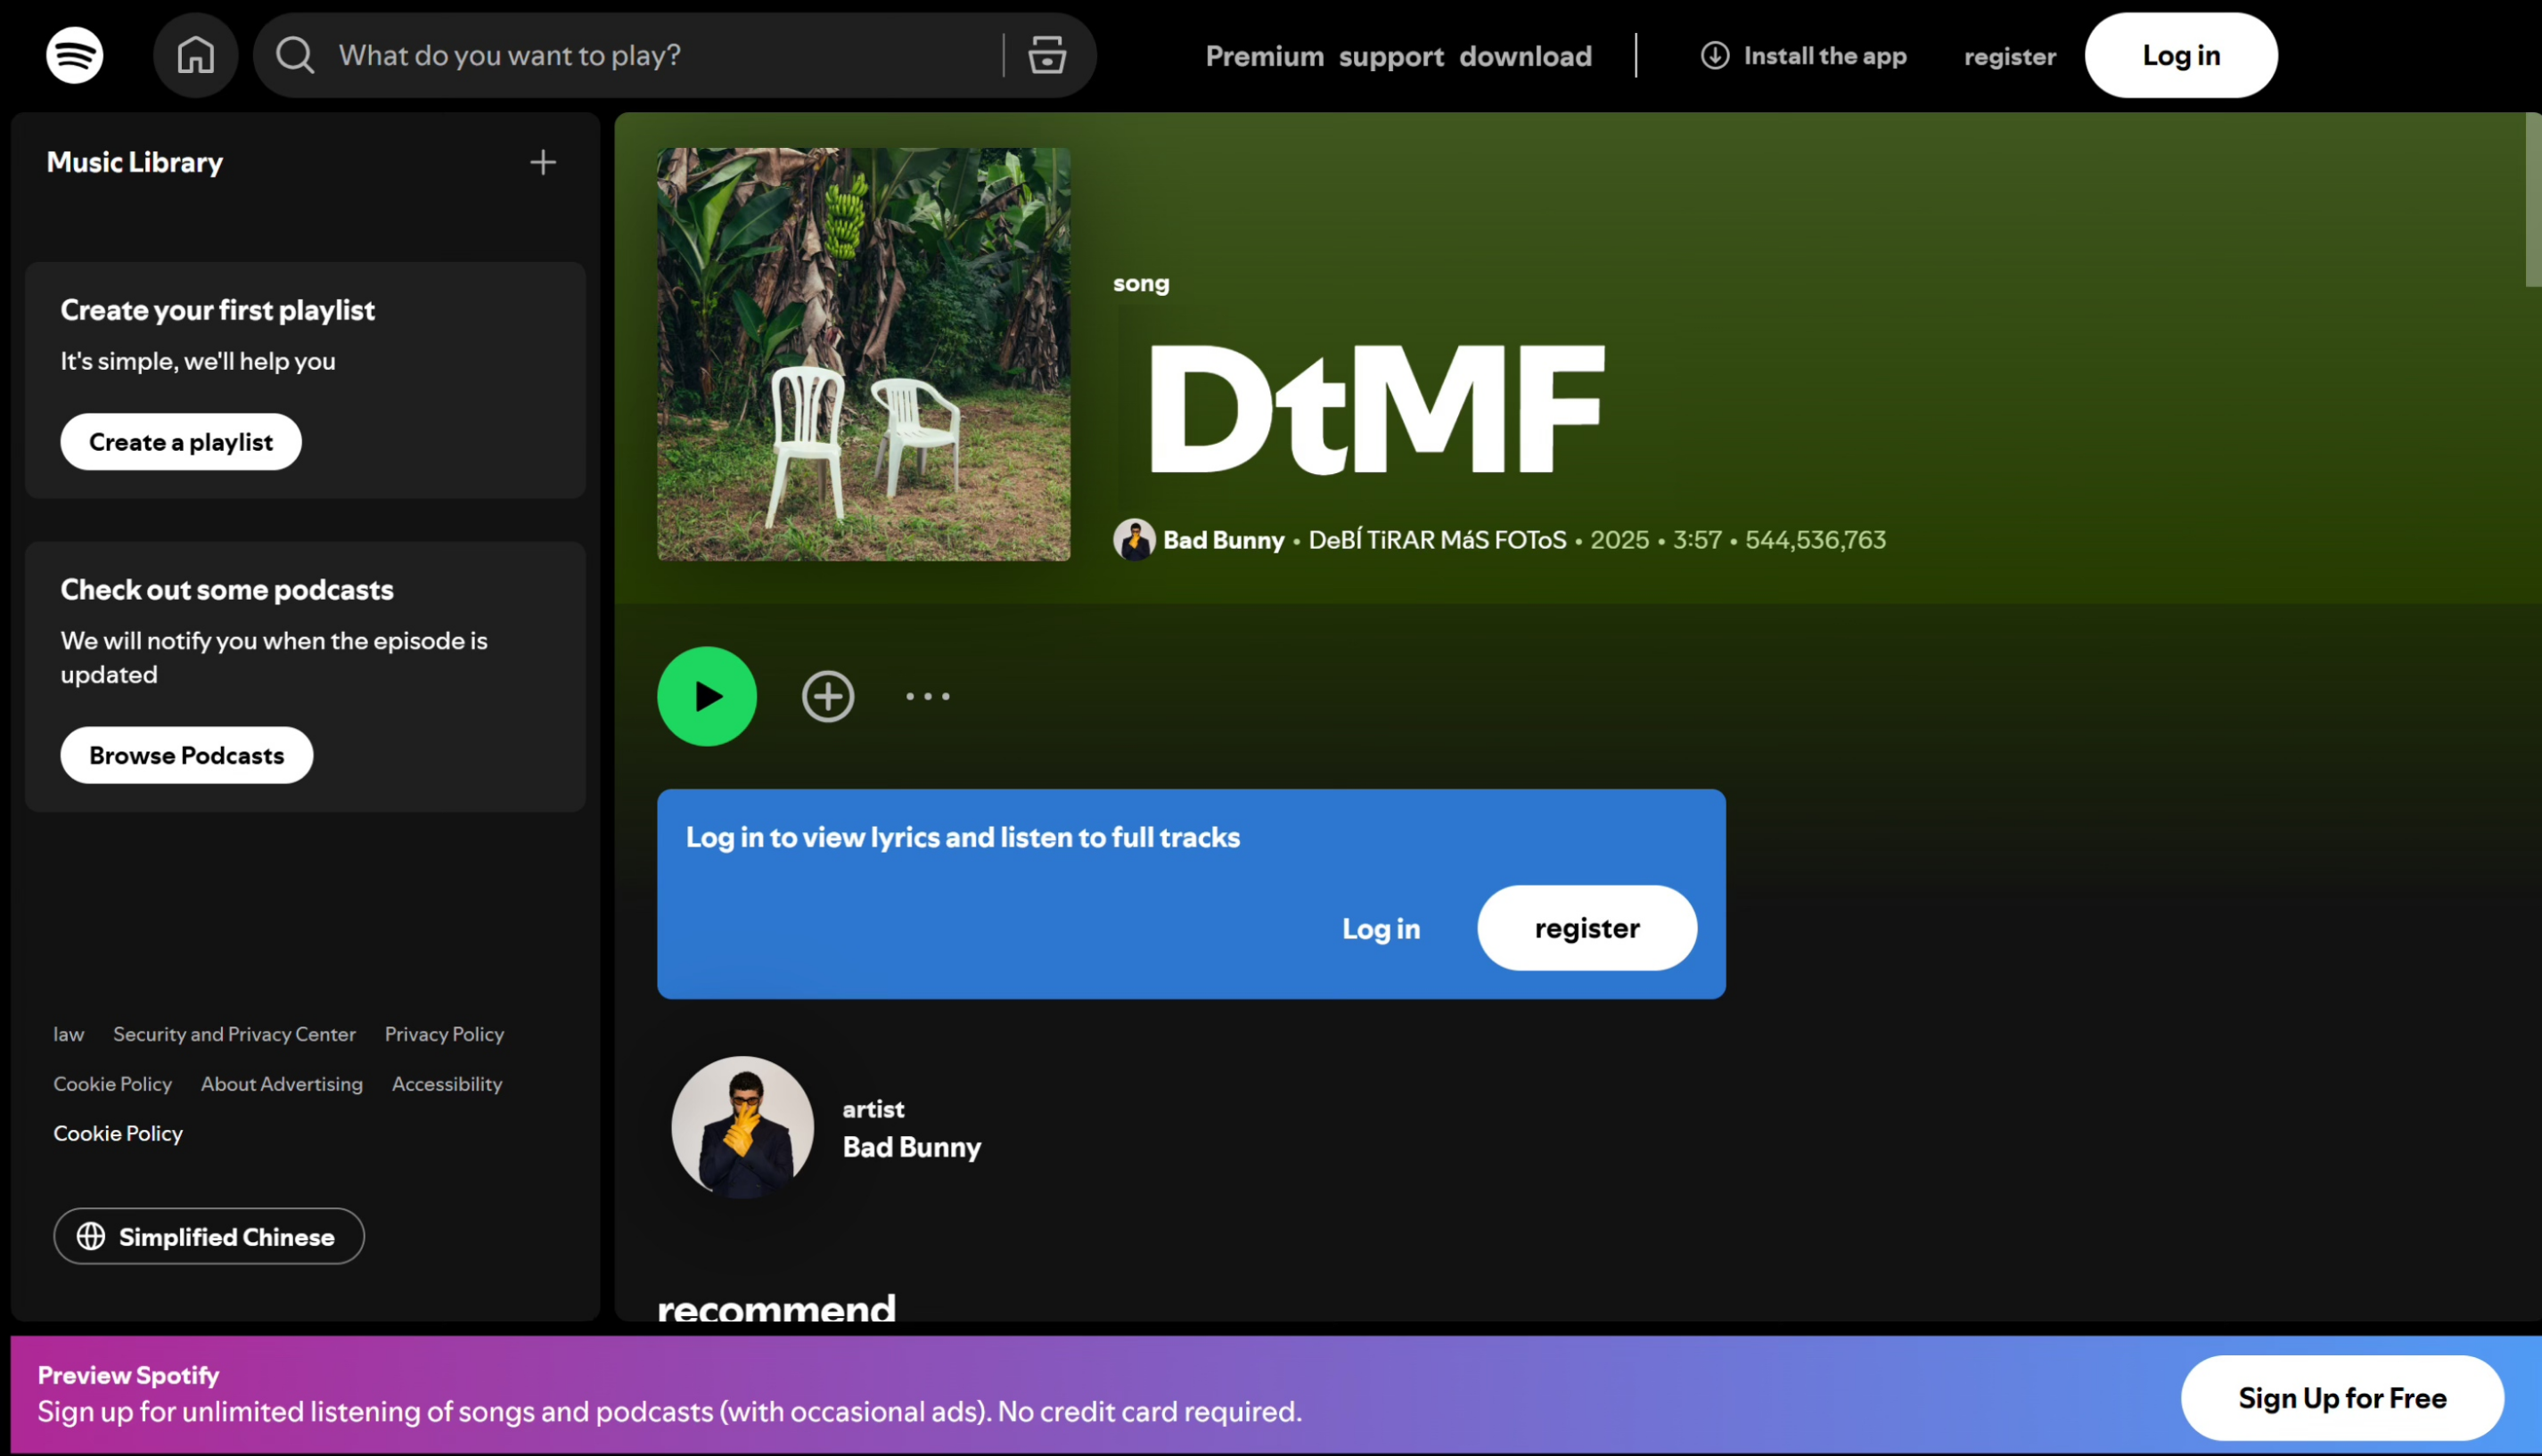Type in the What do you want to play field

tap(660, 55)
